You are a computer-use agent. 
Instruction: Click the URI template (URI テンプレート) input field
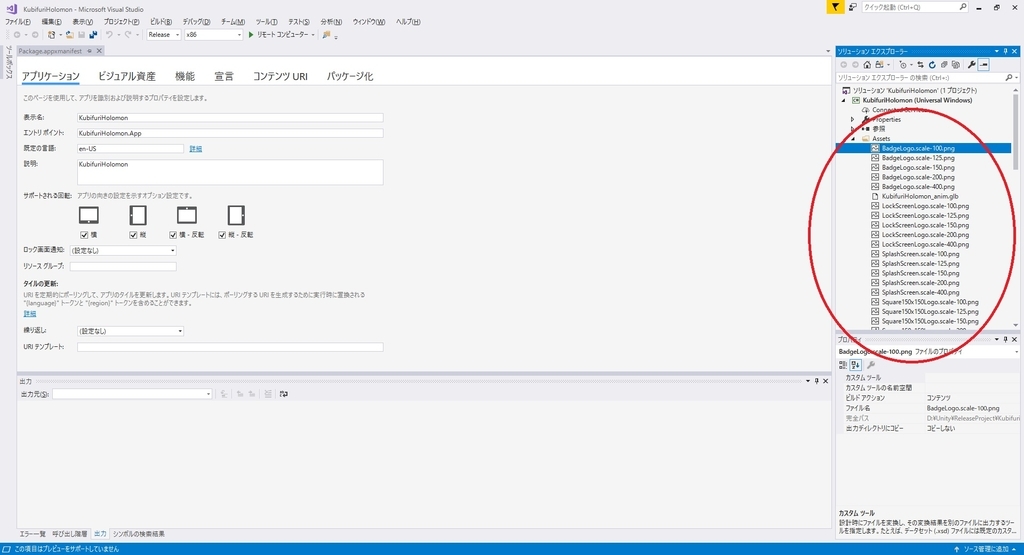230,347
